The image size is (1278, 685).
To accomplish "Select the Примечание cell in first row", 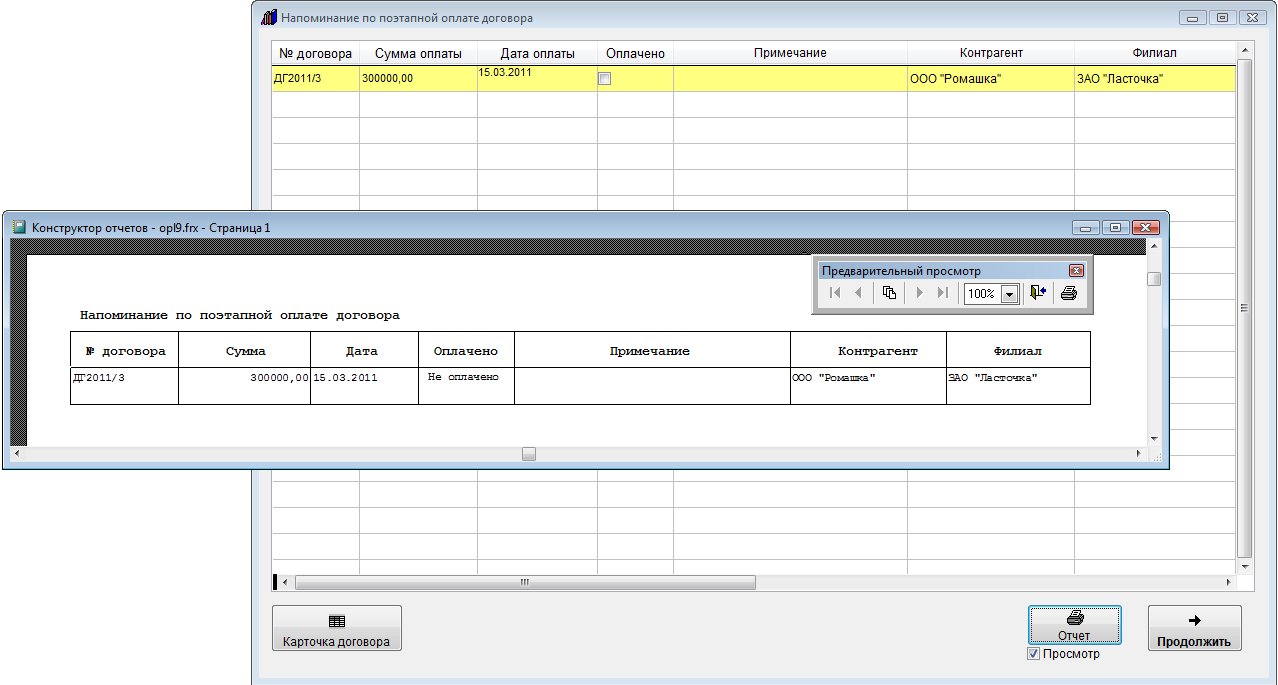I will coord(790,79).
